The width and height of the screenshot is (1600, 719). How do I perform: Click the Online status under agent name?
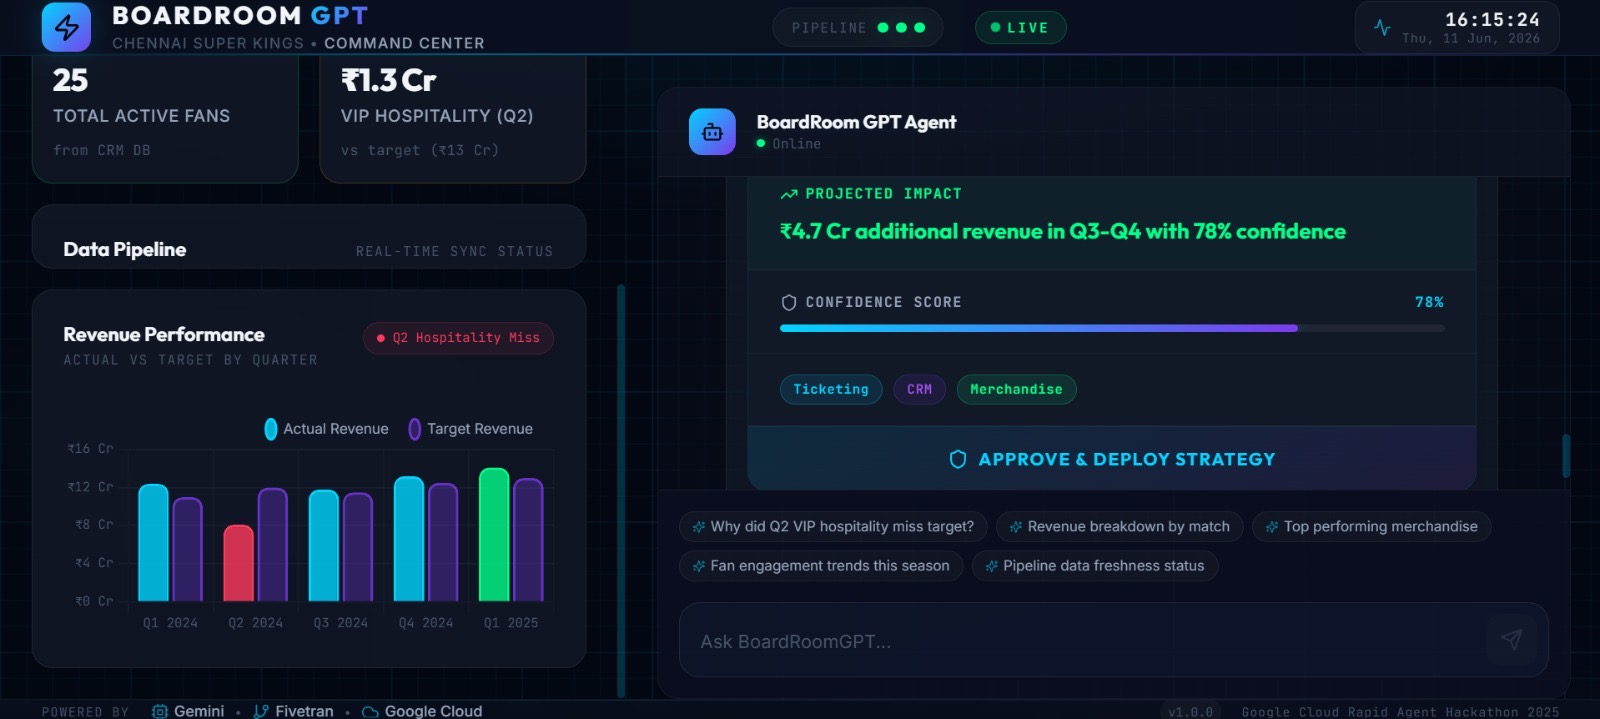(789, 144)
